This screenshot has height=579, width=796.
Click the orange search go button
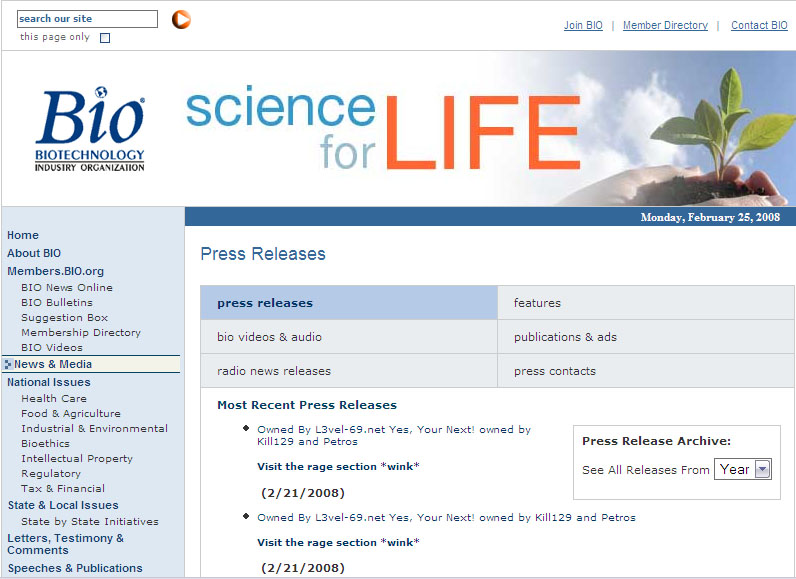coord(181,19)
